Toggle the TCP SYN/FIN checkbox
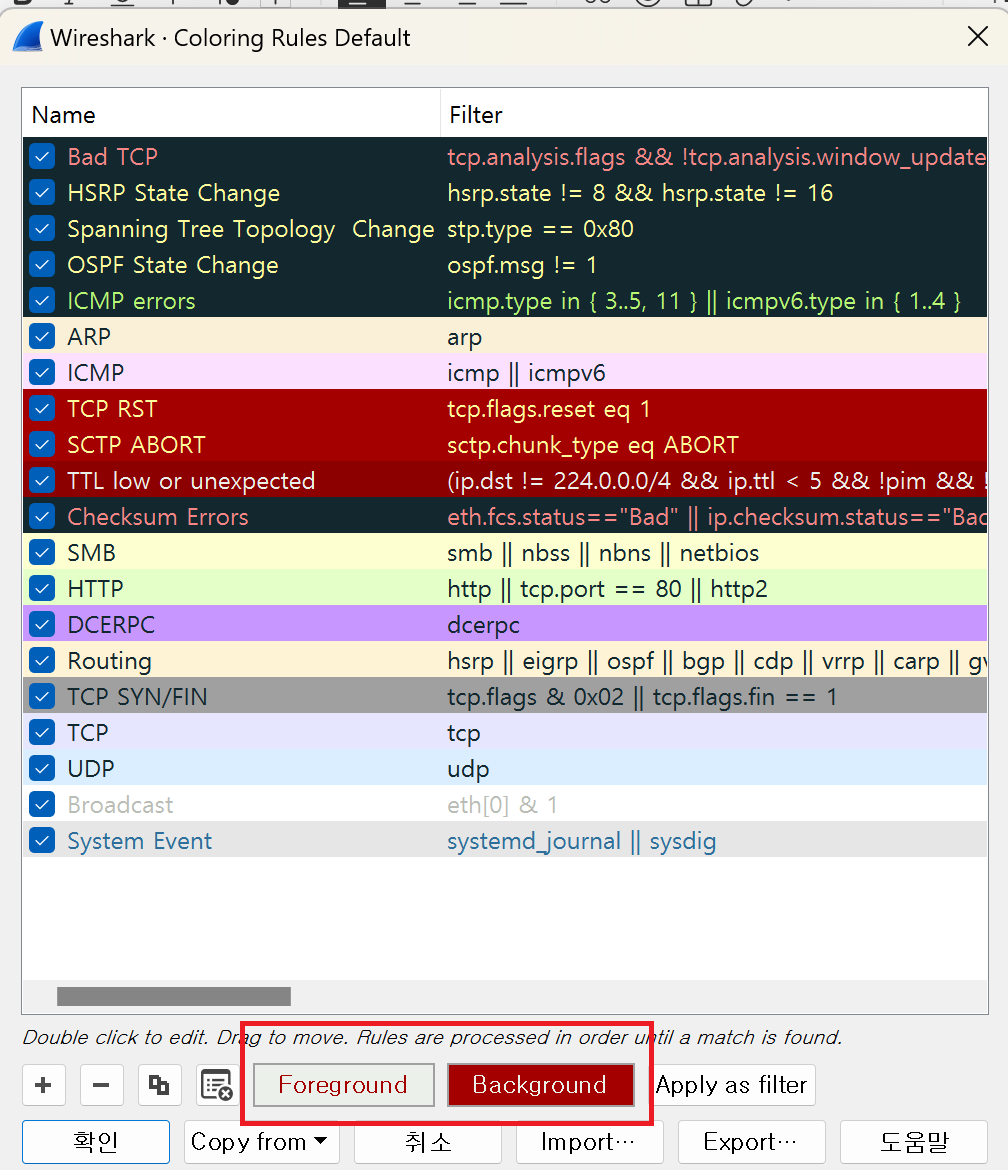The height and width of the screenshot is (1170, 1008). [x=43, y=697]
